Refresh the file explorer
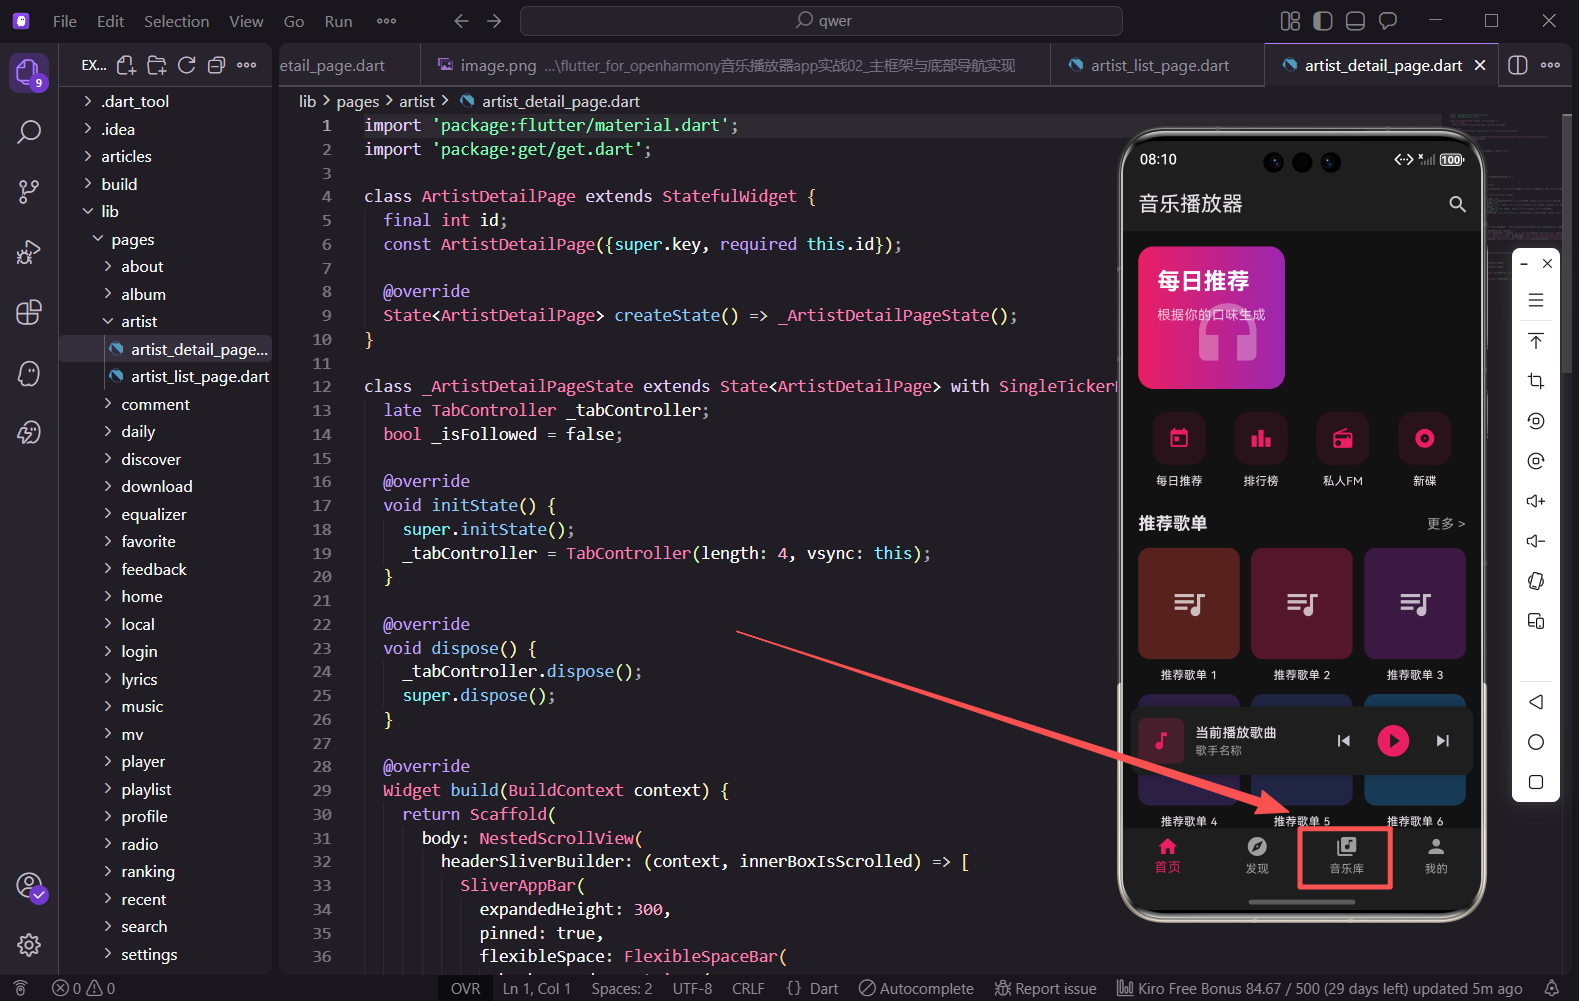 click(x=187, y=65)
